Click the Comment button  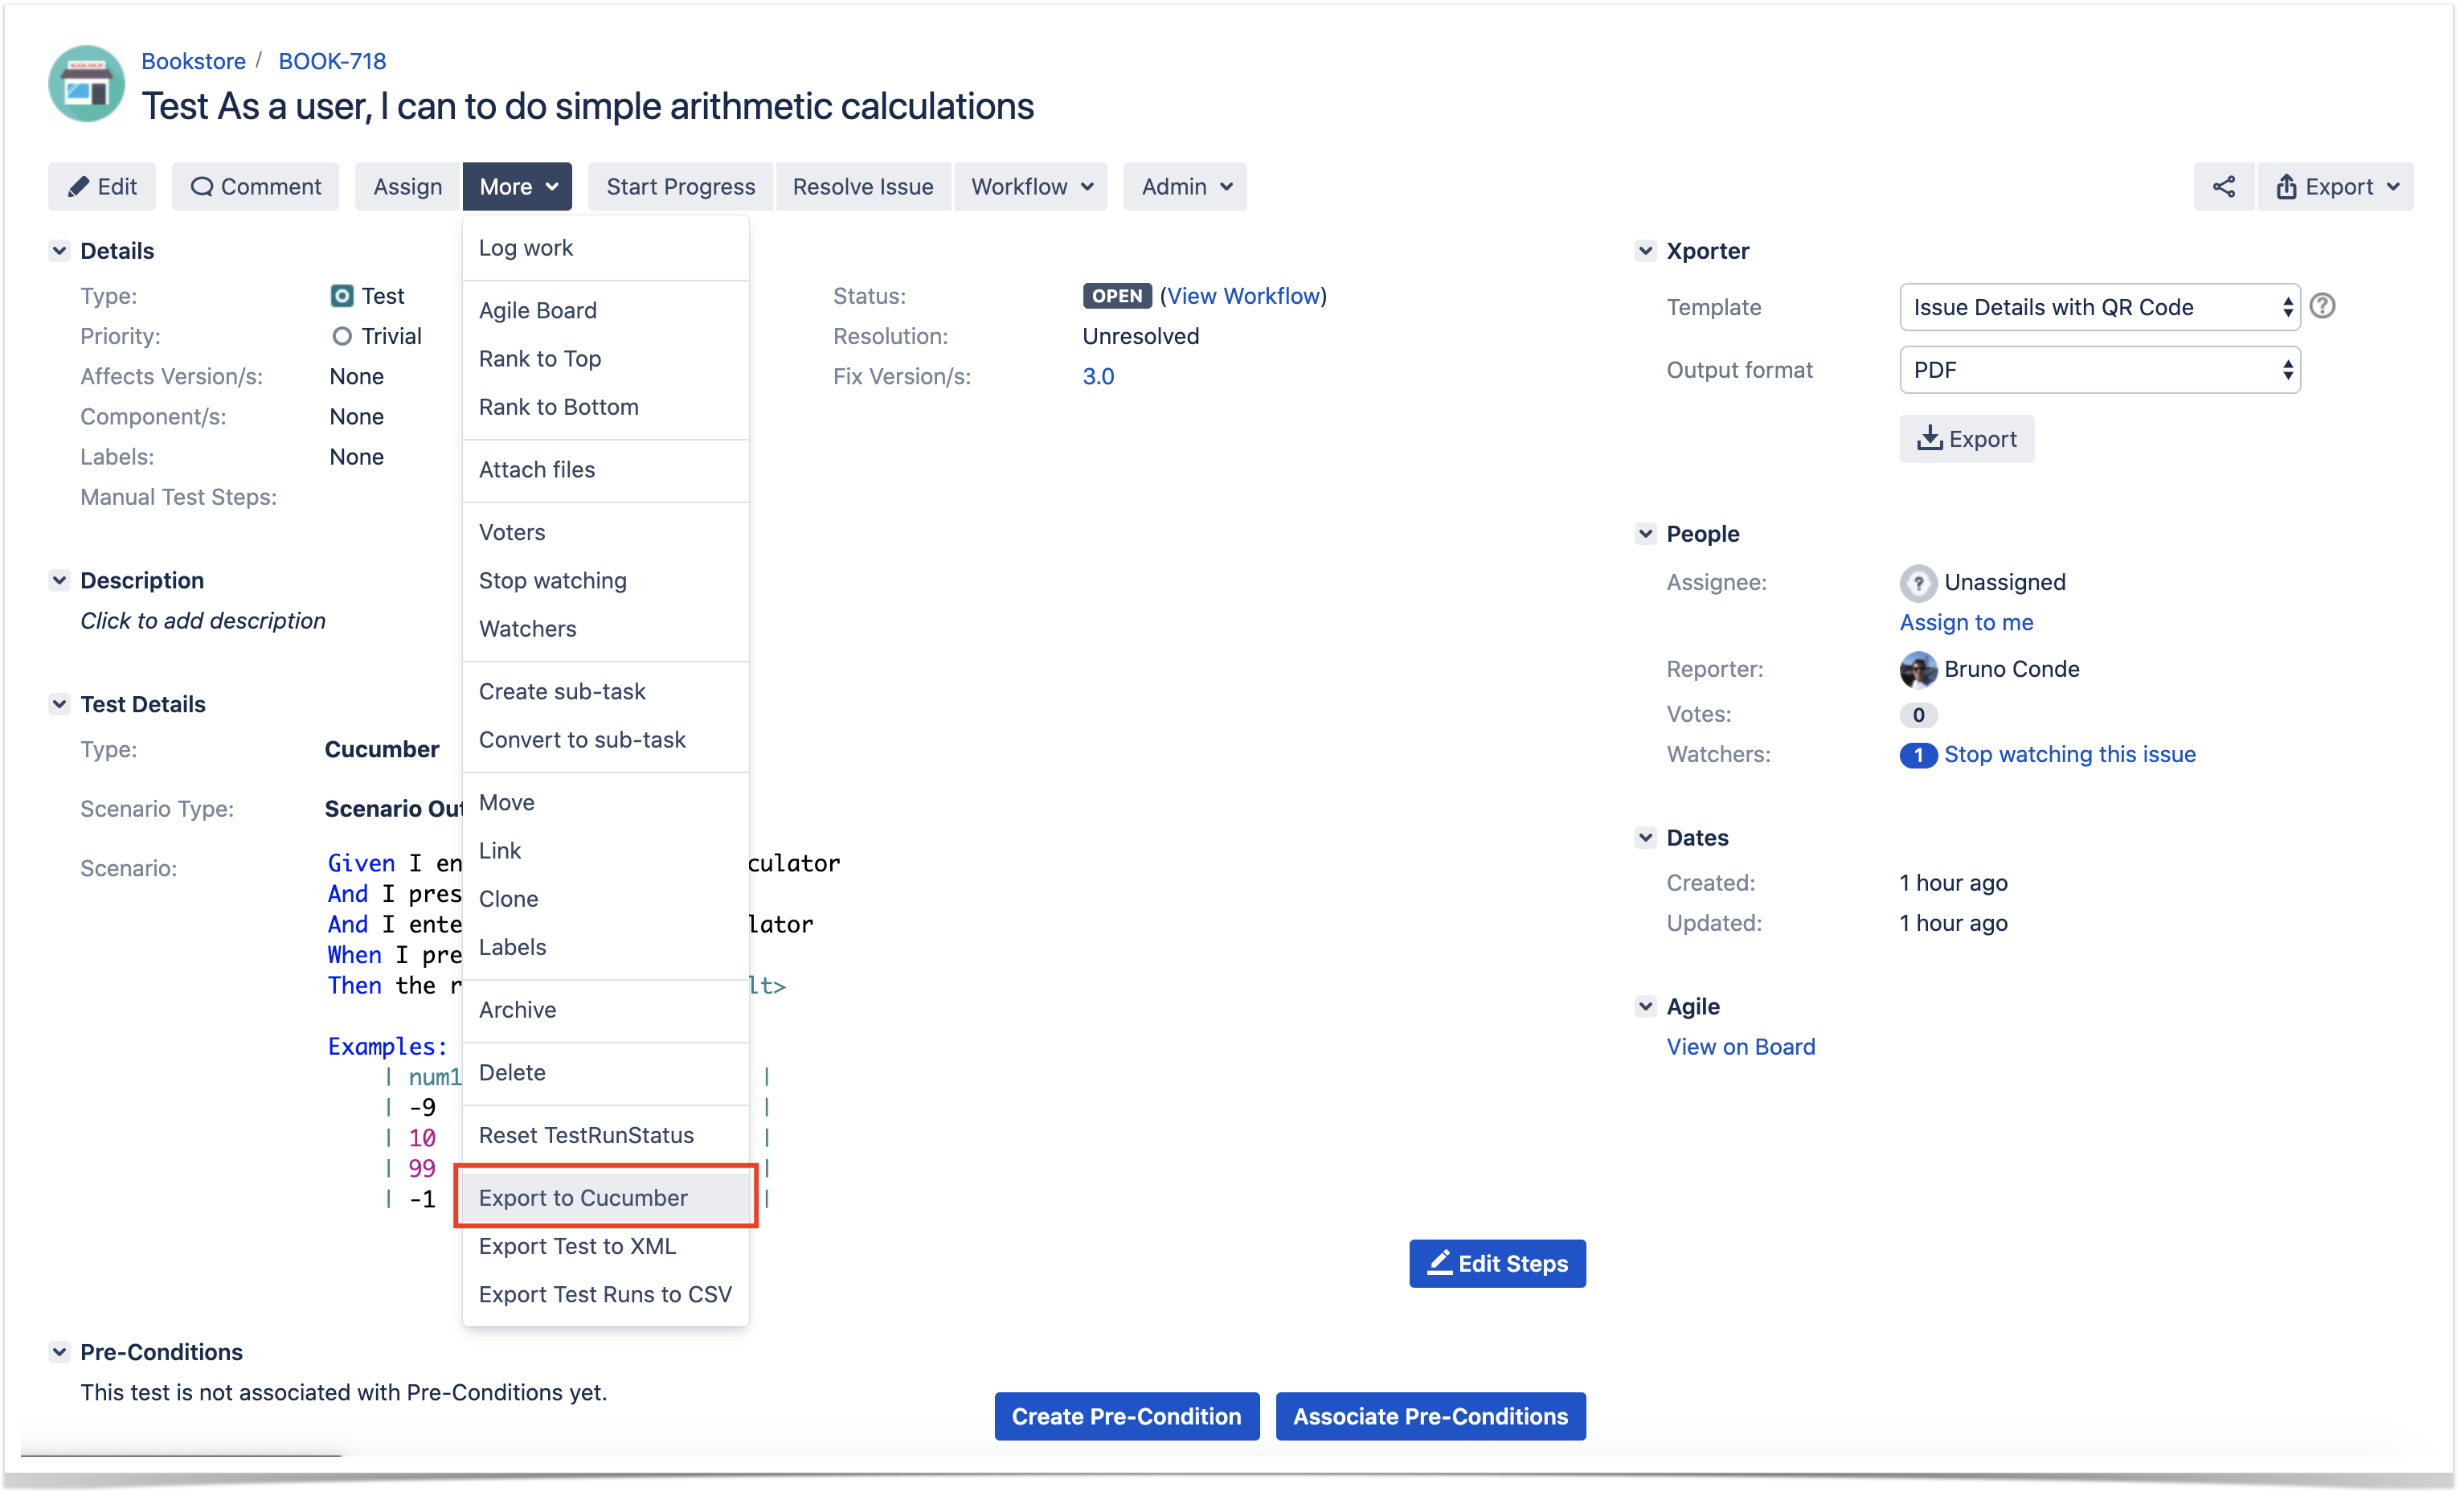(x=256, y=187)
